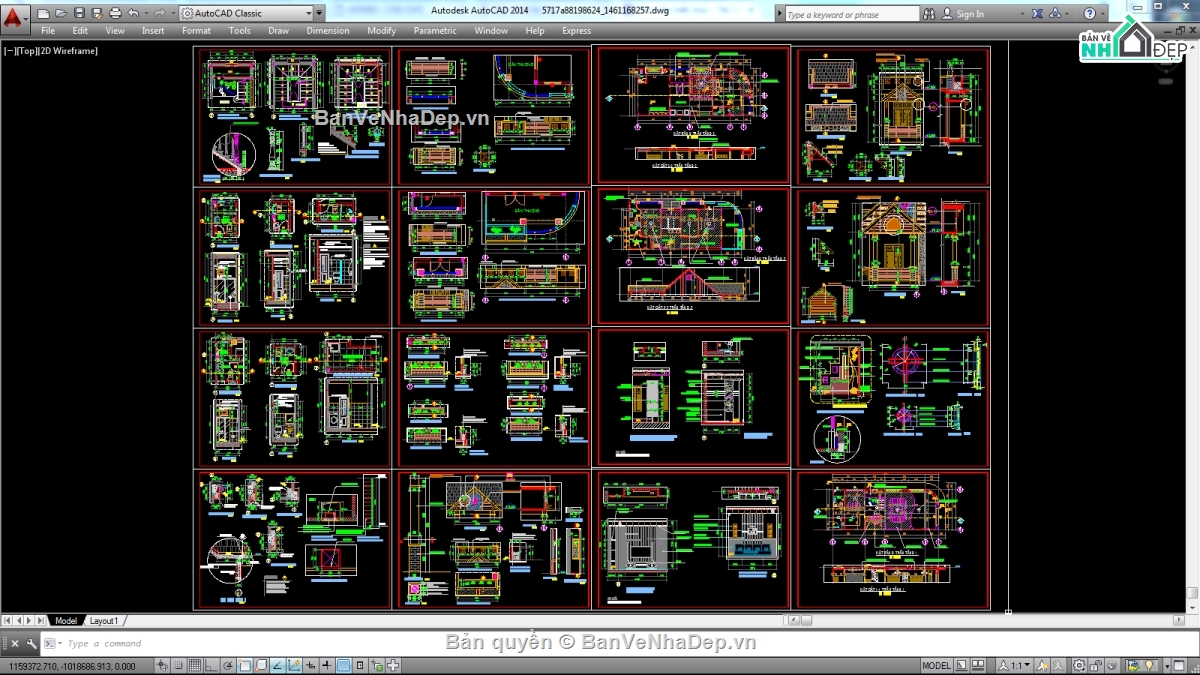The image size is (1200, 675).
Task: Click the customize wrench icon by command line
Action: tap(32, 644)
